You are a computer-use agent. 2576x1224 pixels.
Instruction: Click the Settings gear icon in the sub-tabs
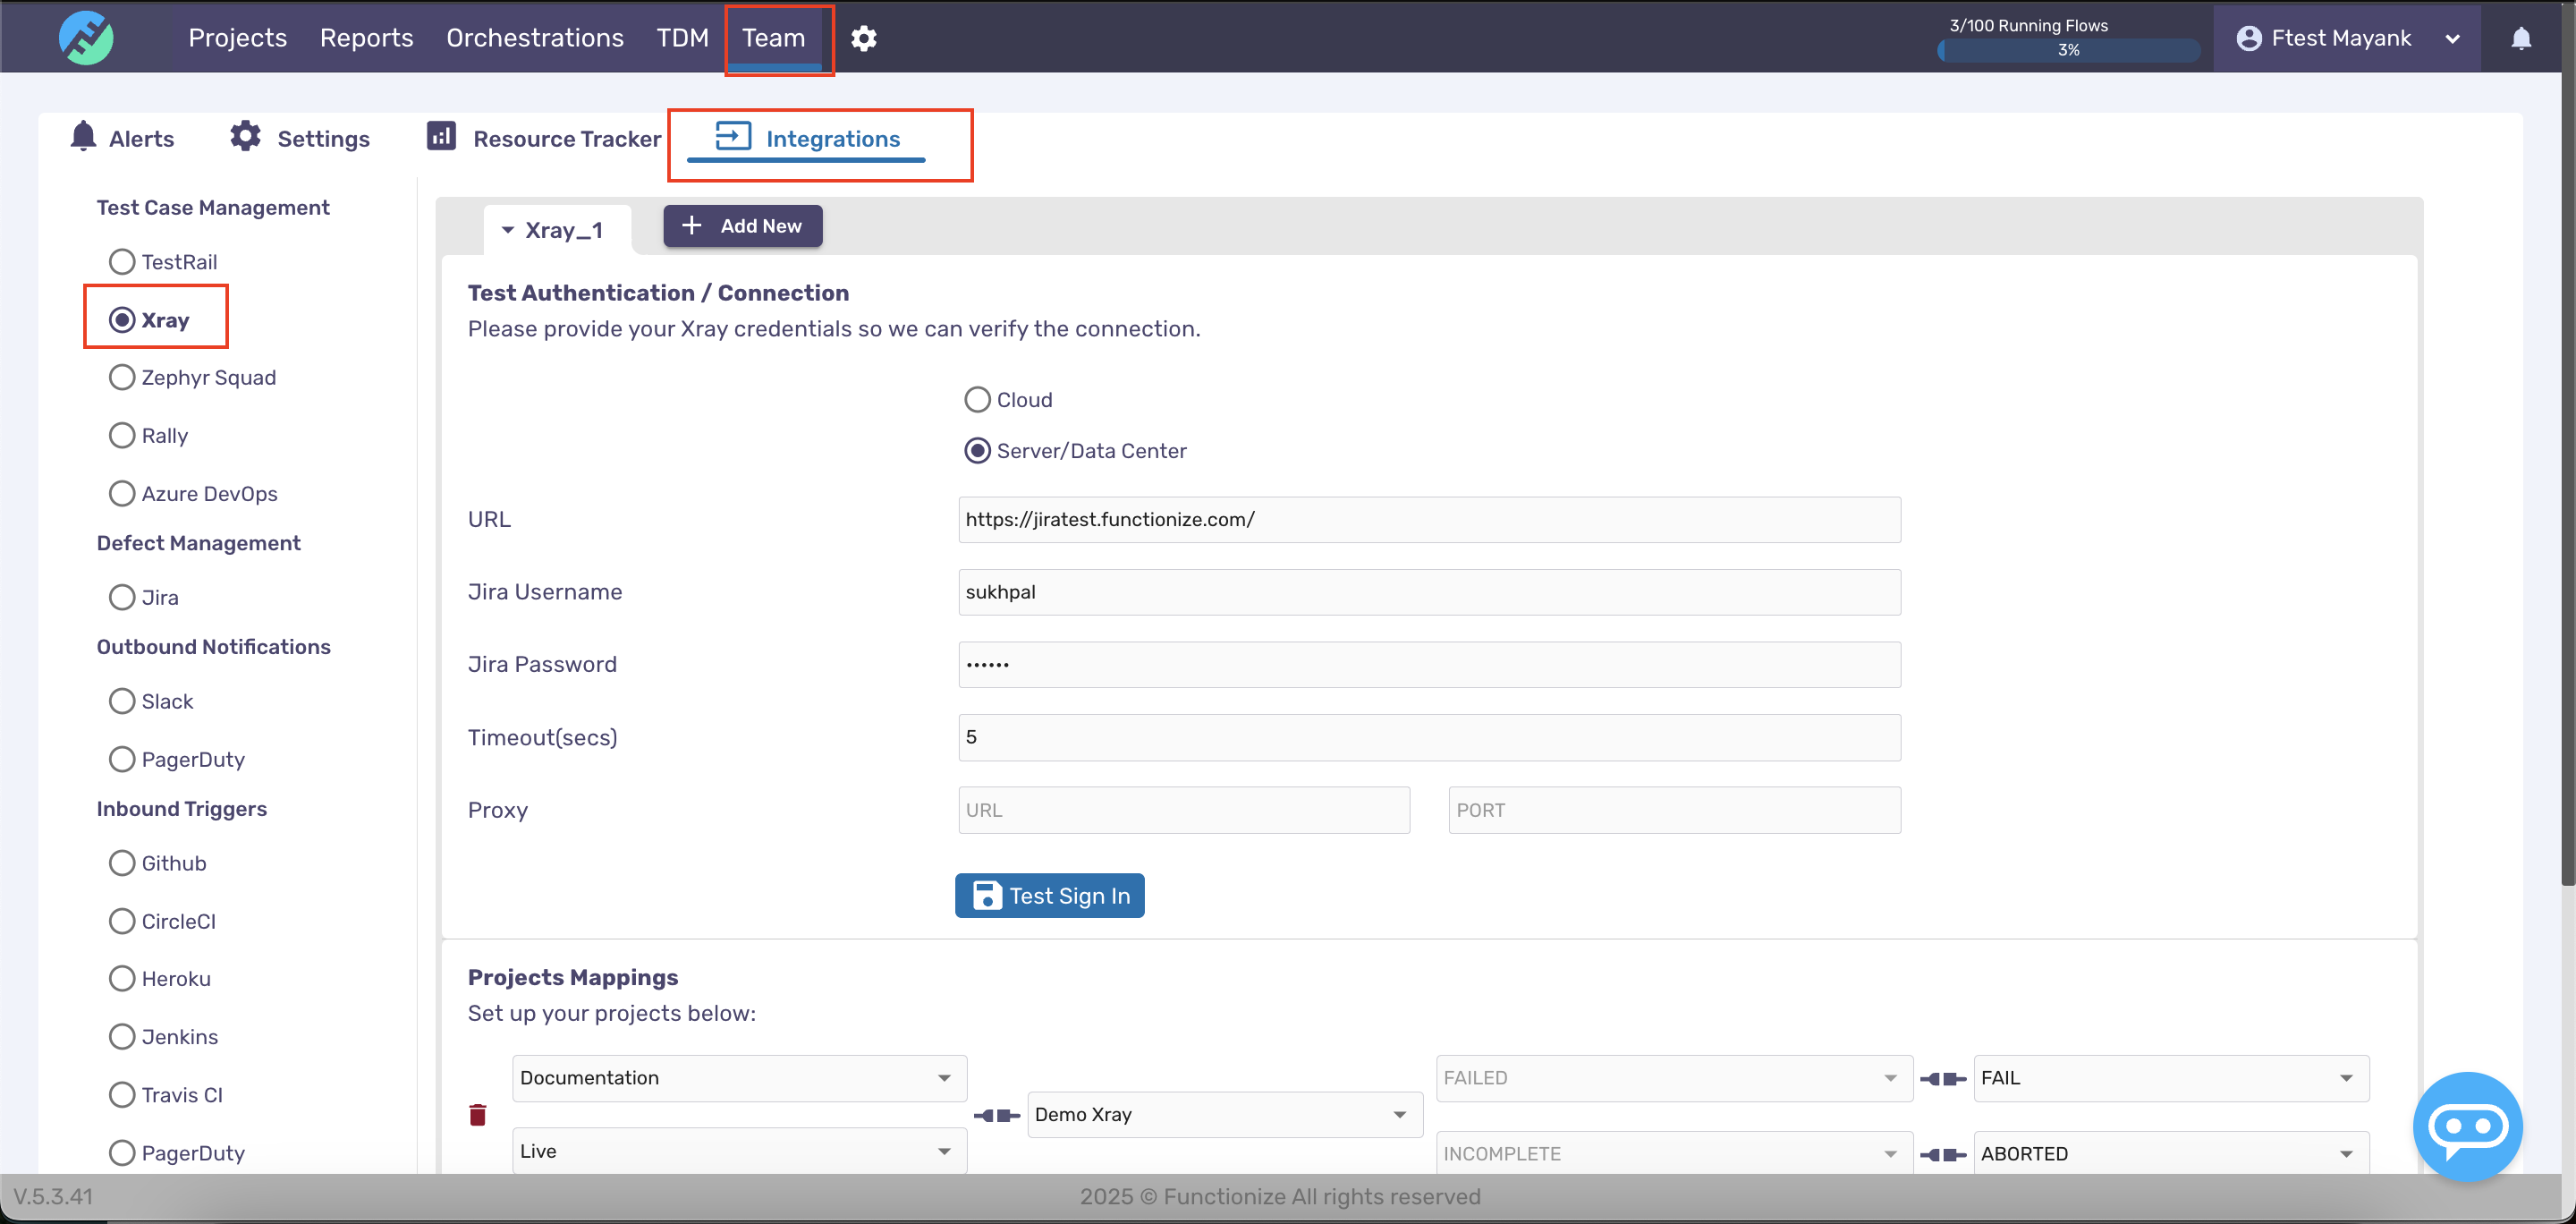coord(245,136)
